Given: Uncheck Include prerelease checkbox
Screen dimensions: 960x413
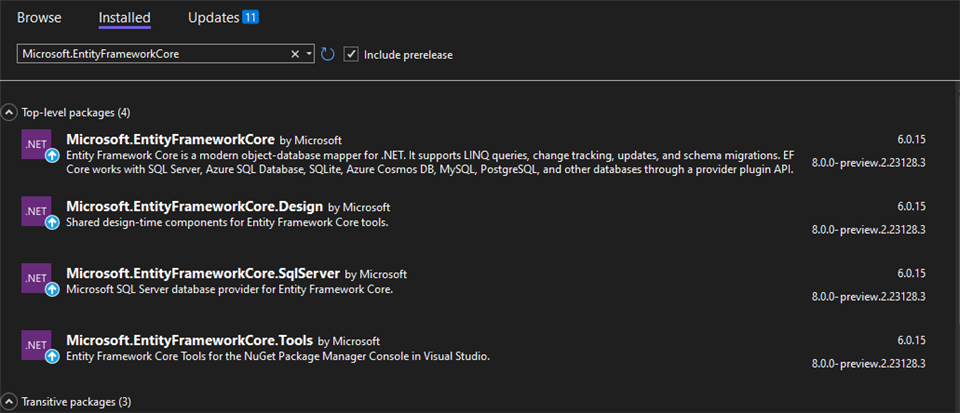Looking at the screenshot, I should click(351, 54).
